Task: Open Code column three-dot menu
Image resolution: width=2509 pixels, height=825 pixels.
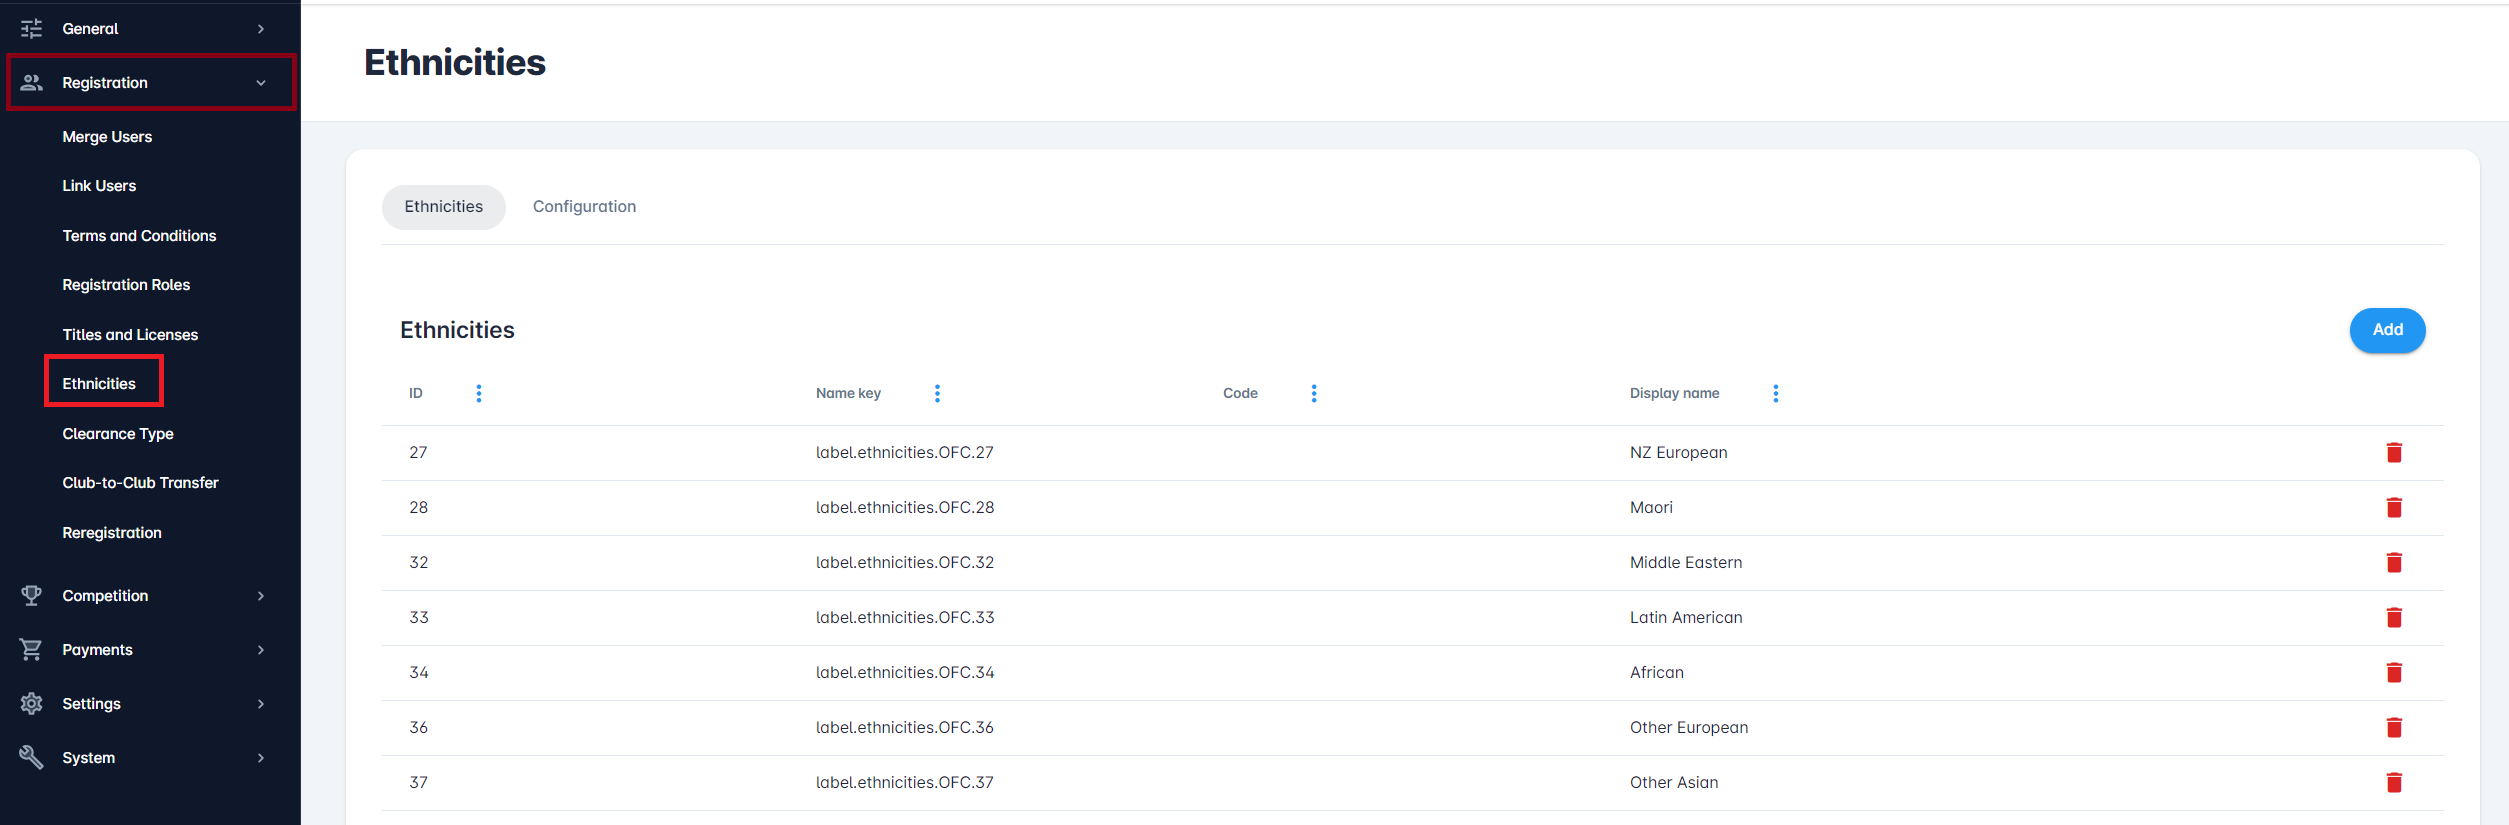Action: 1314,394
